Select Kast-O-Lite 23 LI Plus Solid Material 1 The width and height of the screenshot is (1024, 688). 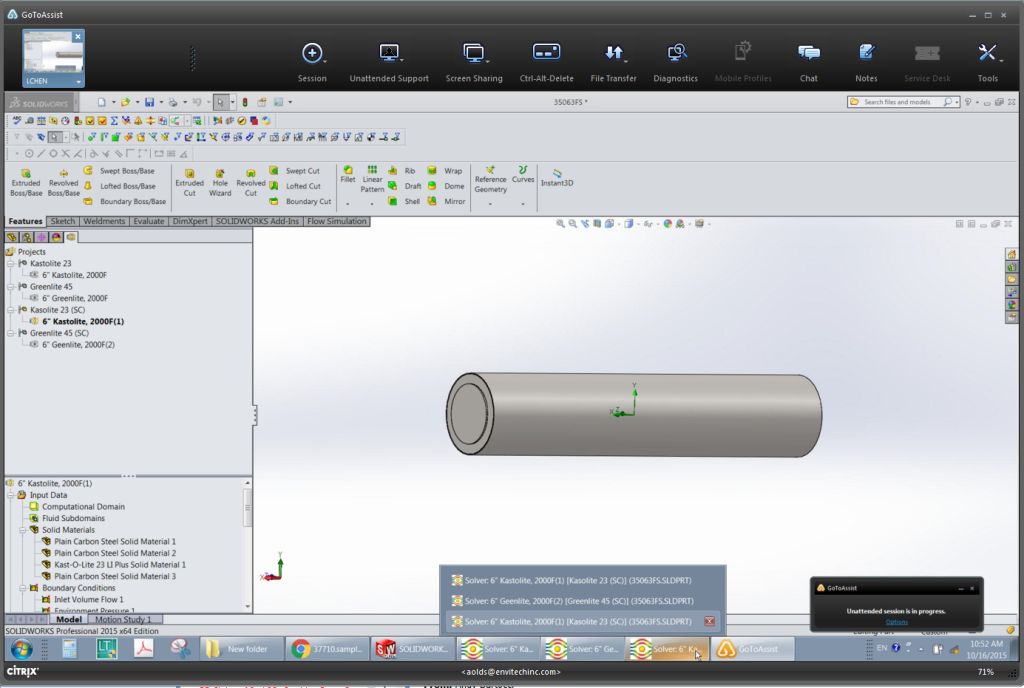[114, 565]
